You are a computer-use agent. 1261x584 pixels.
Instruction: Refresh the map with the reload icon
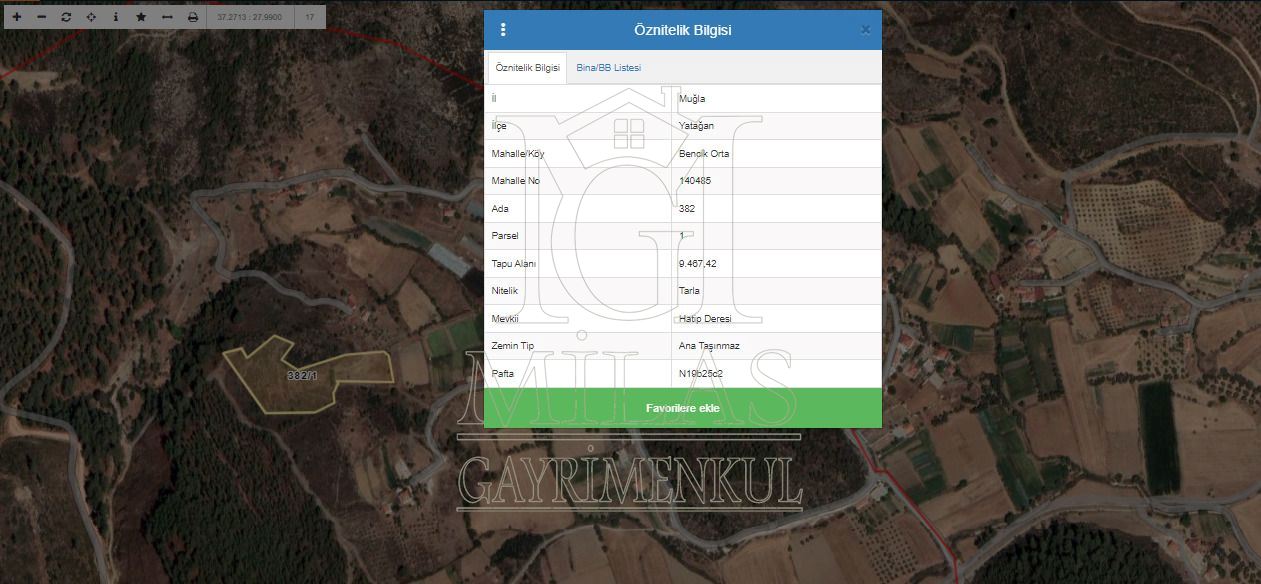pyautogui.click(x=65, y=16)
